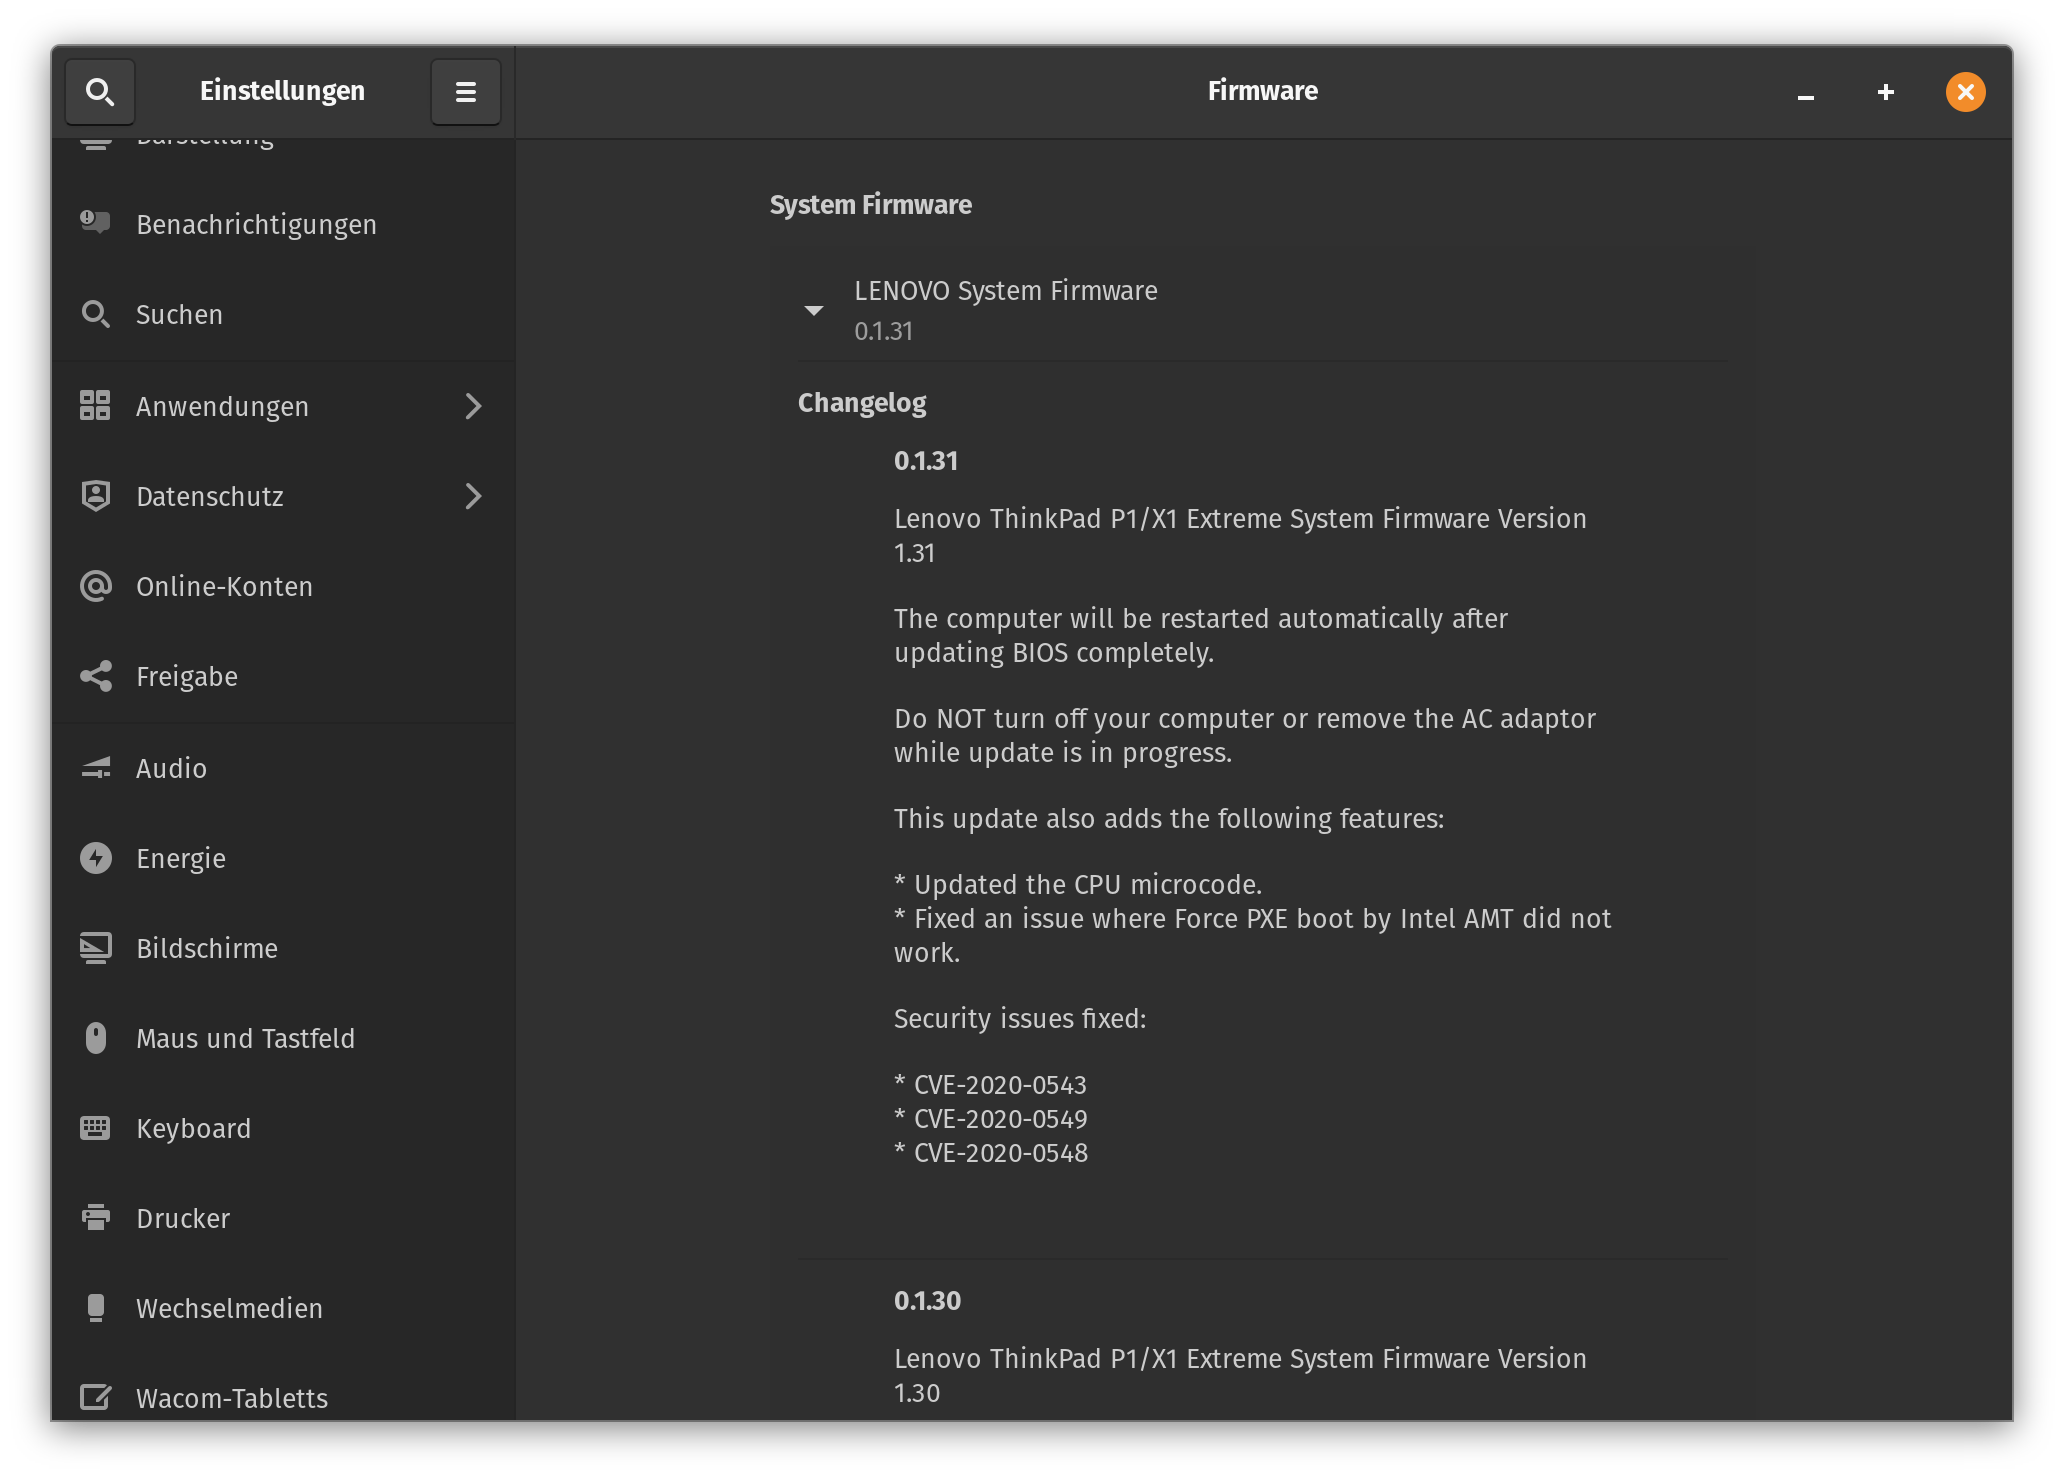Click the Energie lightning bolt icon
Image resolution: width=2064 pixels, height=1478 pixels.
tap(96, 857)
